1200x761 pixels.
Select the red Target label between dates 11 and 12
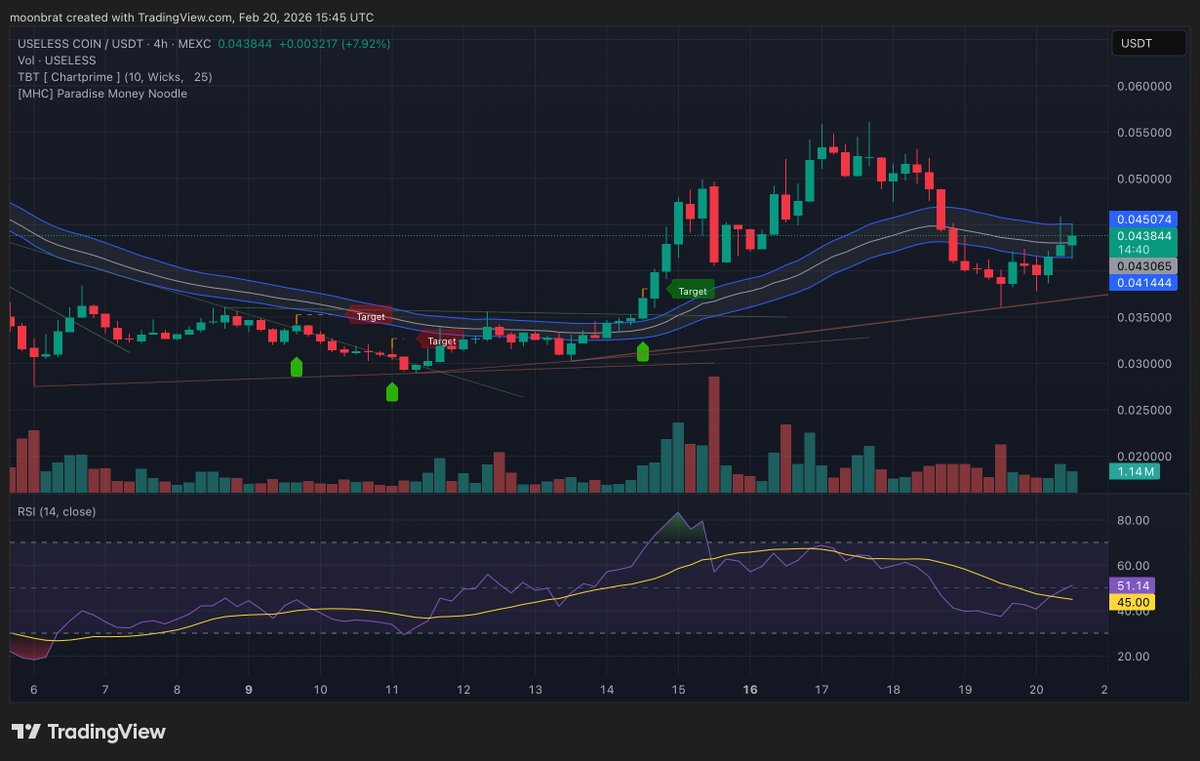click(441, 341)
